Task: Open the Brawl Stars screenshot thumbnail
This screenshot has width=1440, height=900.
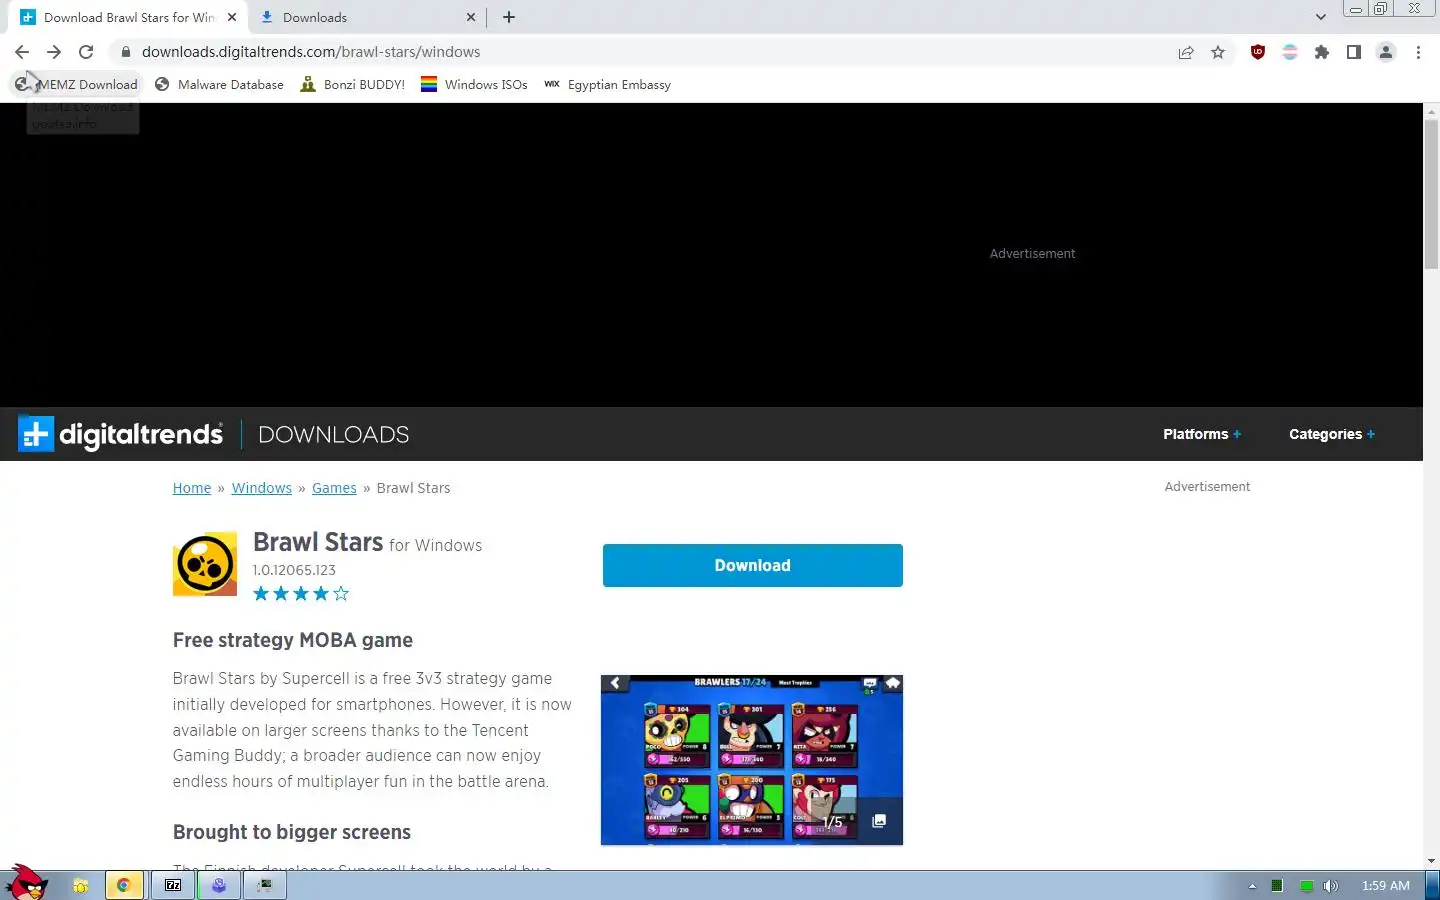Action: coord(752,760)
